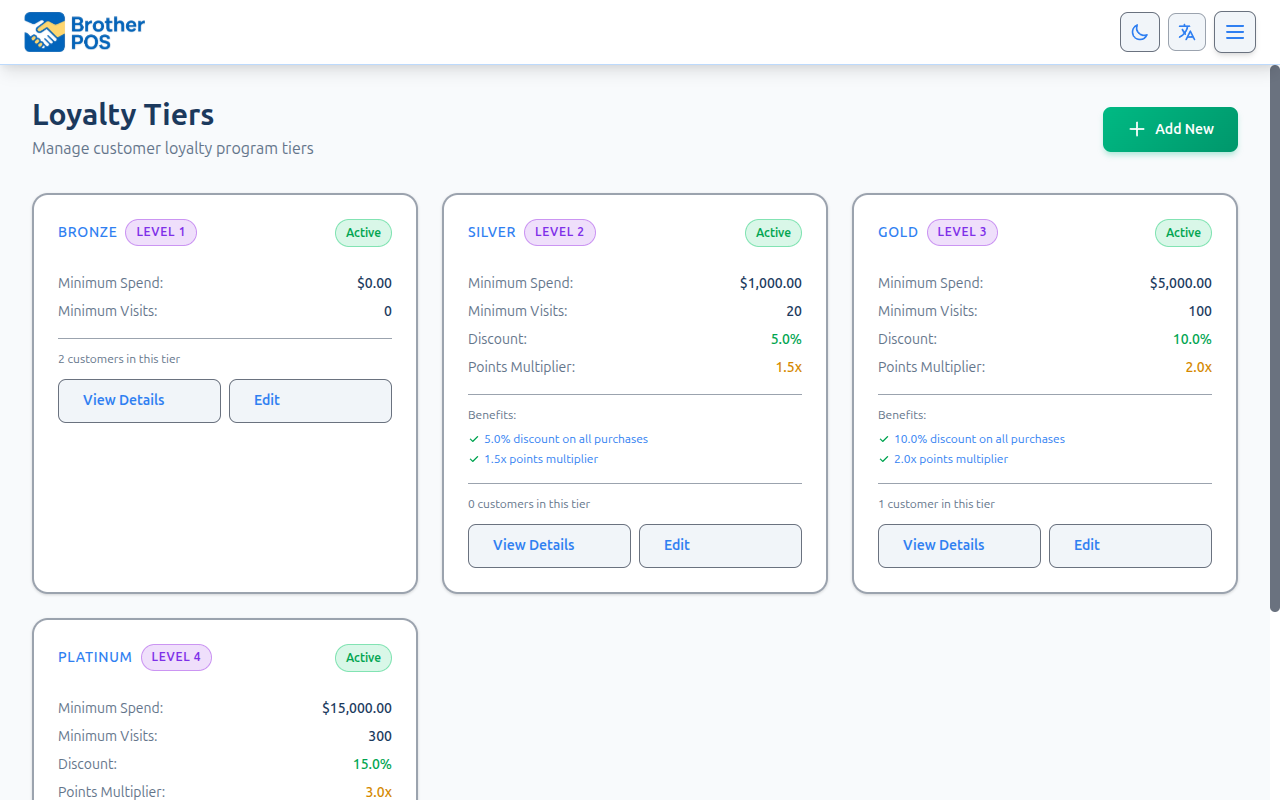Click the Gold tier Active status badge
1280x800 pixels.
[x=1183, y=233]
